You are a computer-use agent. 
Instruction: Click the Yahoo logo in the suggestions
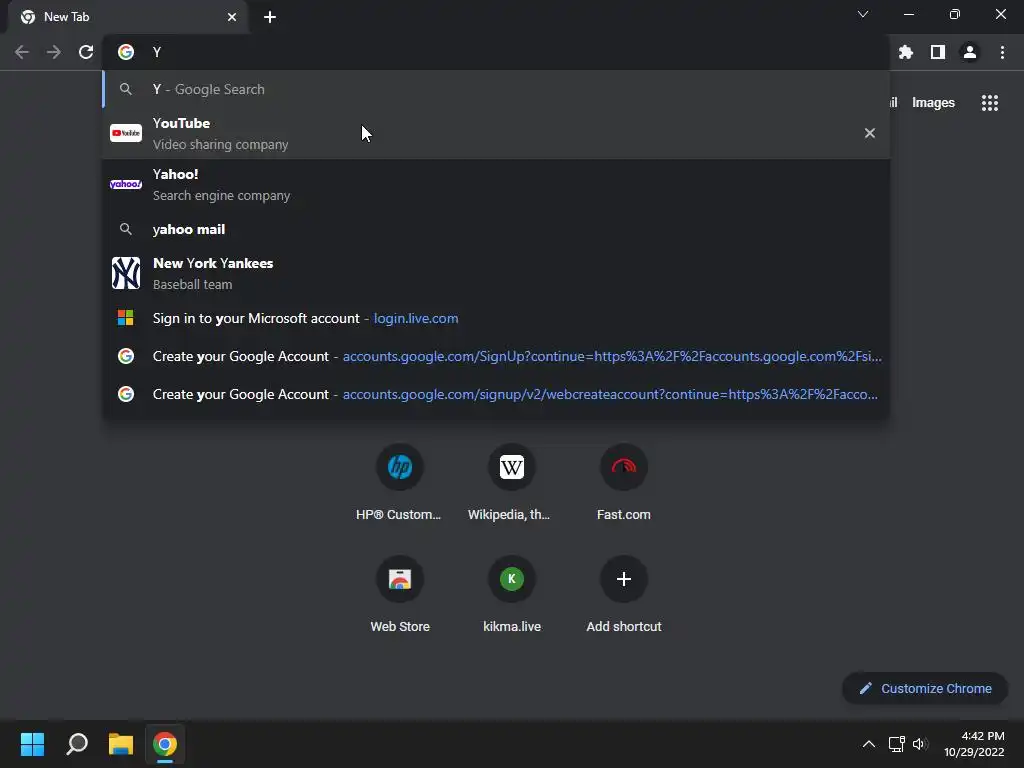click(x=126, y=184)
